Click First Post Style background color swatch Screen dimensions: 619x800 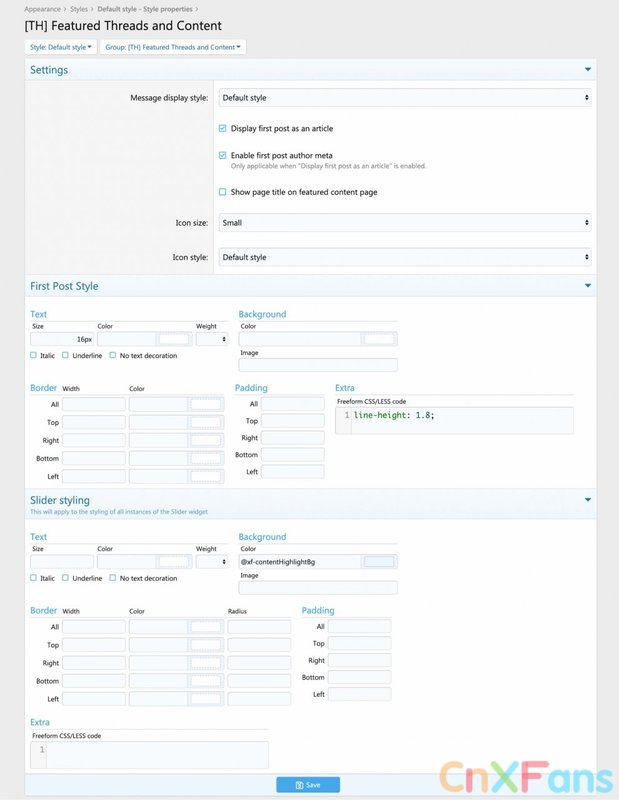379,339
